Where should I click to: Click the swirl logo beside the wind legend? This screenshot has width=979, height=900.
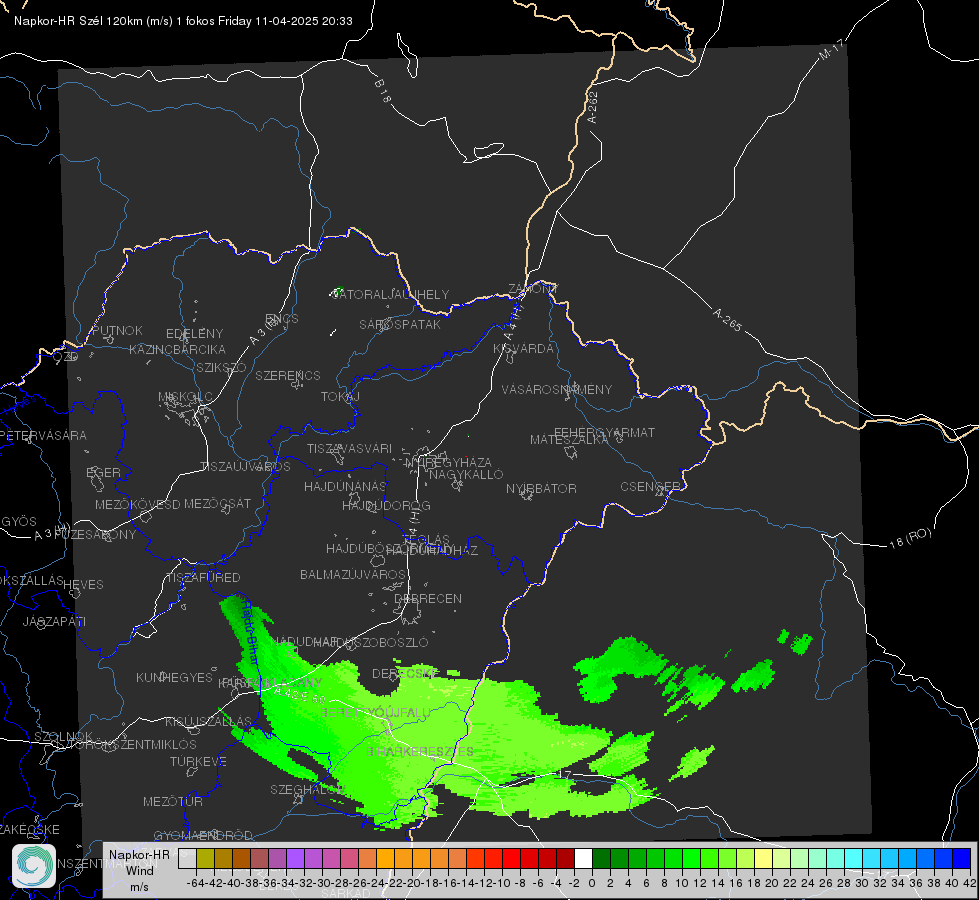34,866
